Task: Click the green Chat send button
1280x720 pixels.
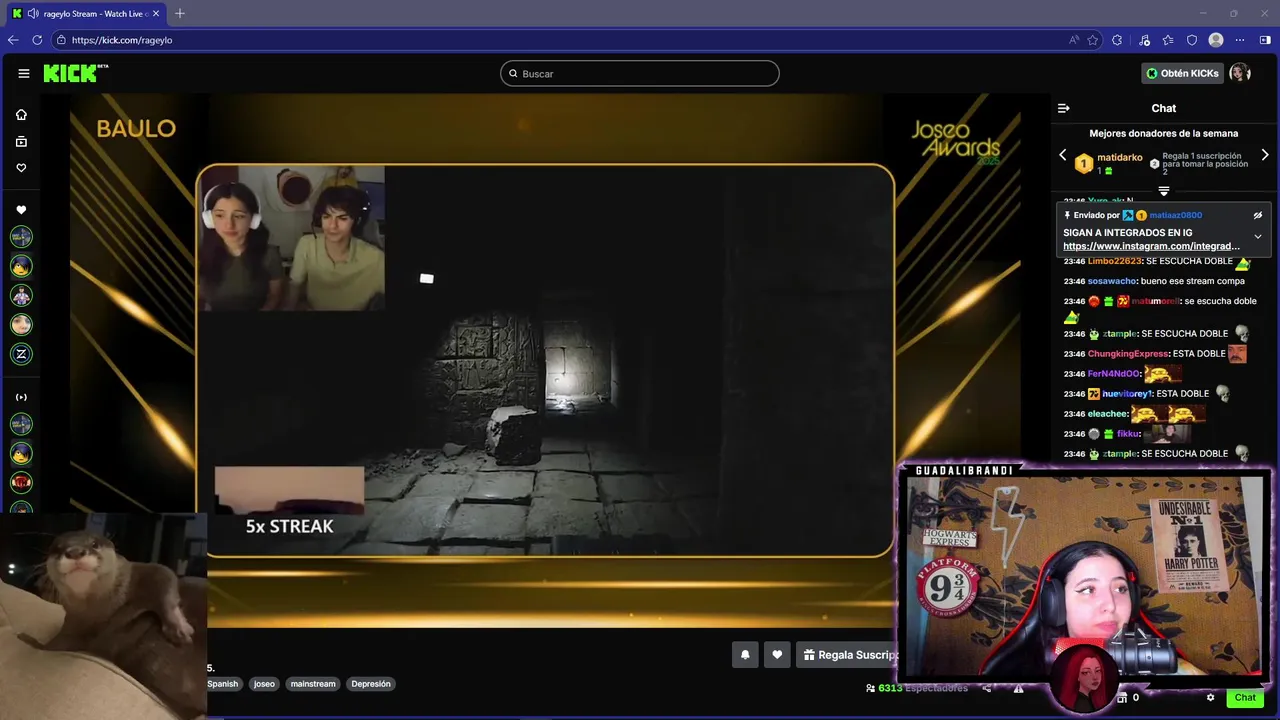Action: pyautogui.click(x=1245, y=697)
